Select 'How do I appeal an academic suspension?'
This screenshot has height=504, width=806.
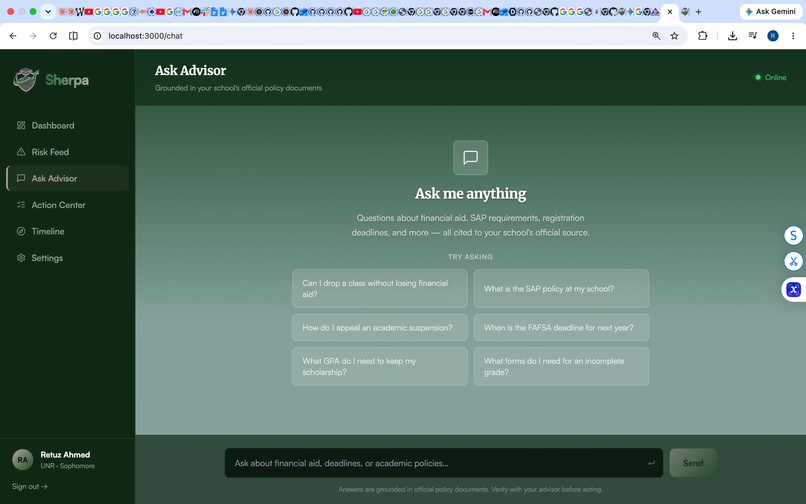380,328
